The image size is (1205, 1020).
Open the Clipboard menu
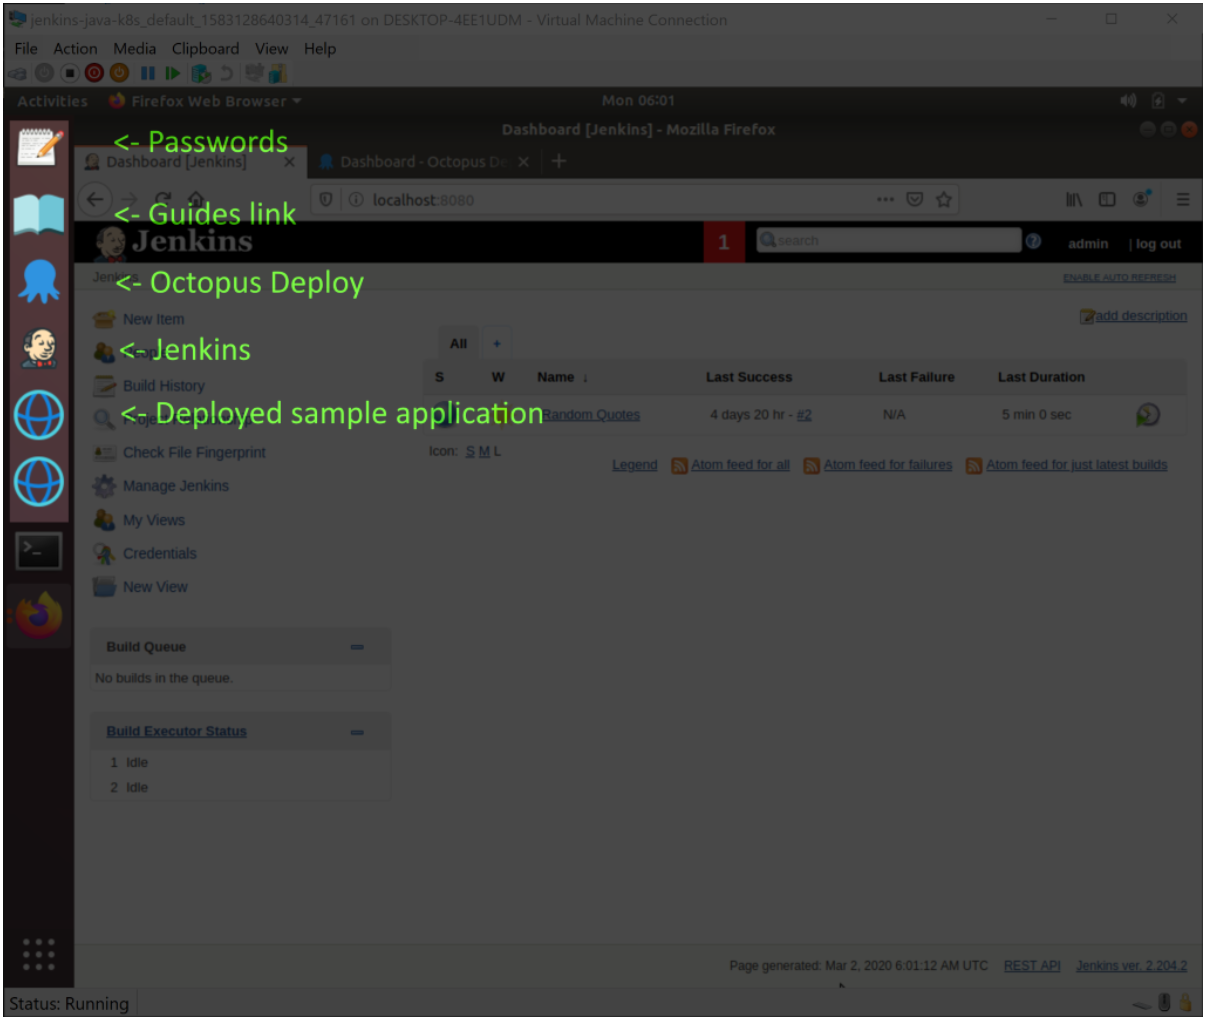tap(205, 49)
